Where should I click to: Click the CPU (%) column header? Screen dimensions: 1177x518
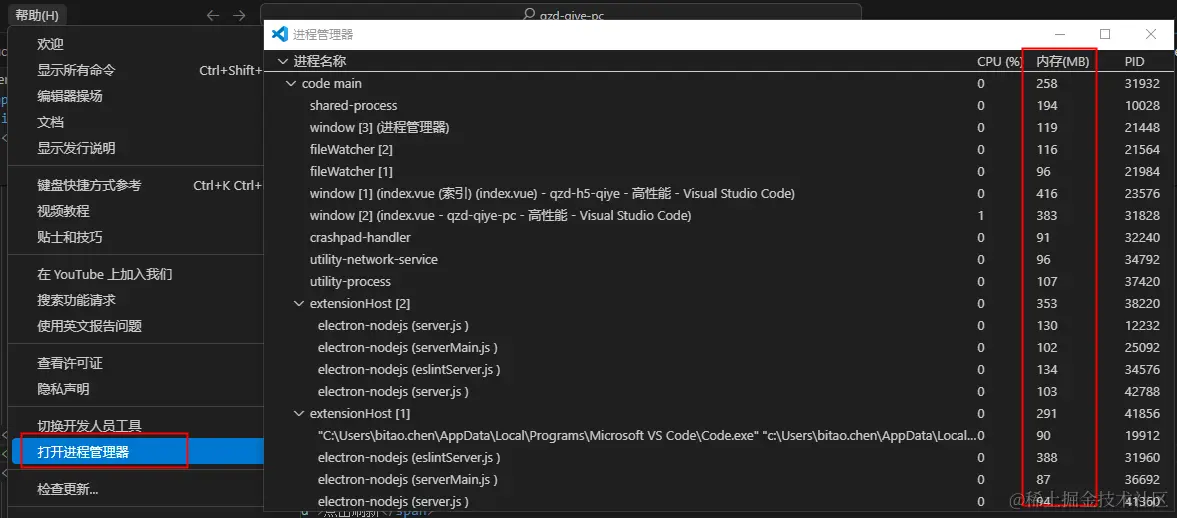coord(999,62)
